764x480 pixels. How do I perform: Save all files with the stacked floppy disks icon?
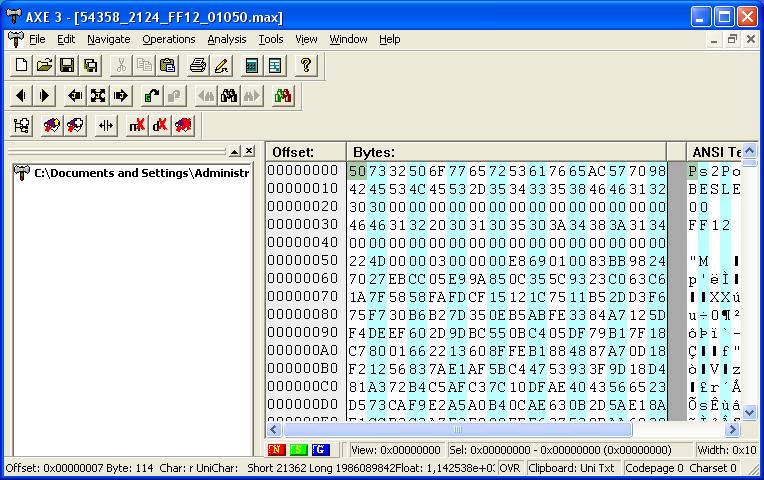90,65
